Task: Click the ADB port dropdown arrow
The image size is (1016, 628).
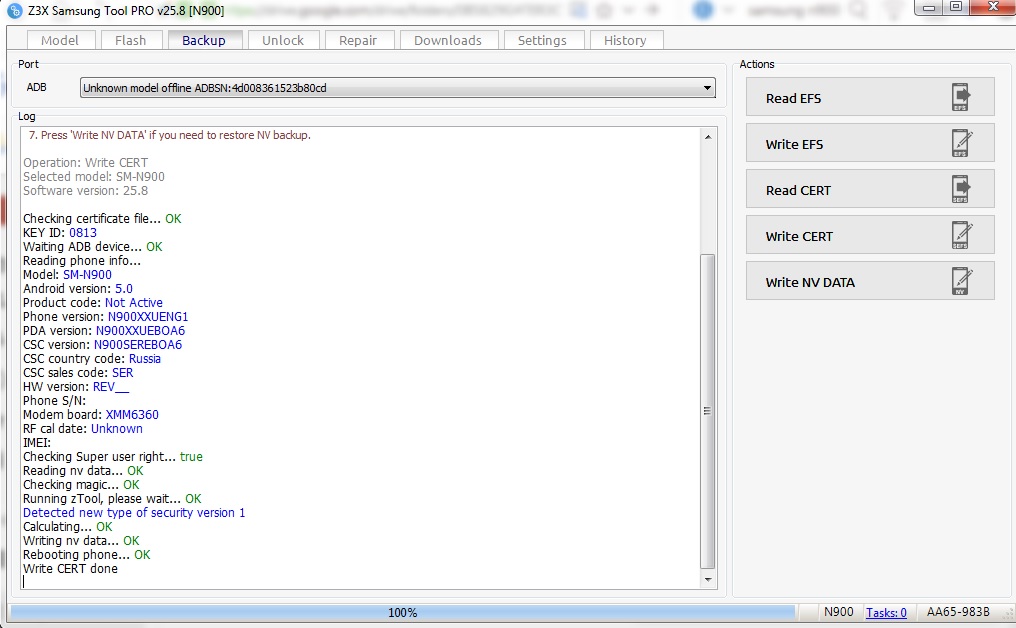Action: (707, 88)
